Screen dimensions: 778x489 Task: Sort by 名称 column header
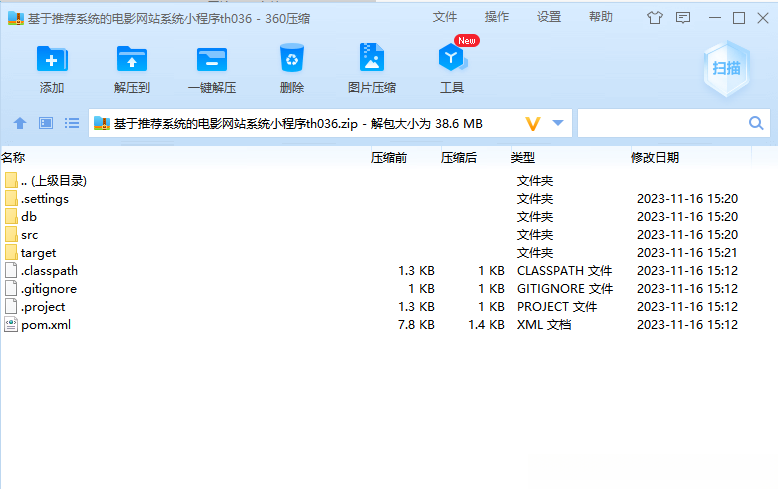tap(13, 158)
